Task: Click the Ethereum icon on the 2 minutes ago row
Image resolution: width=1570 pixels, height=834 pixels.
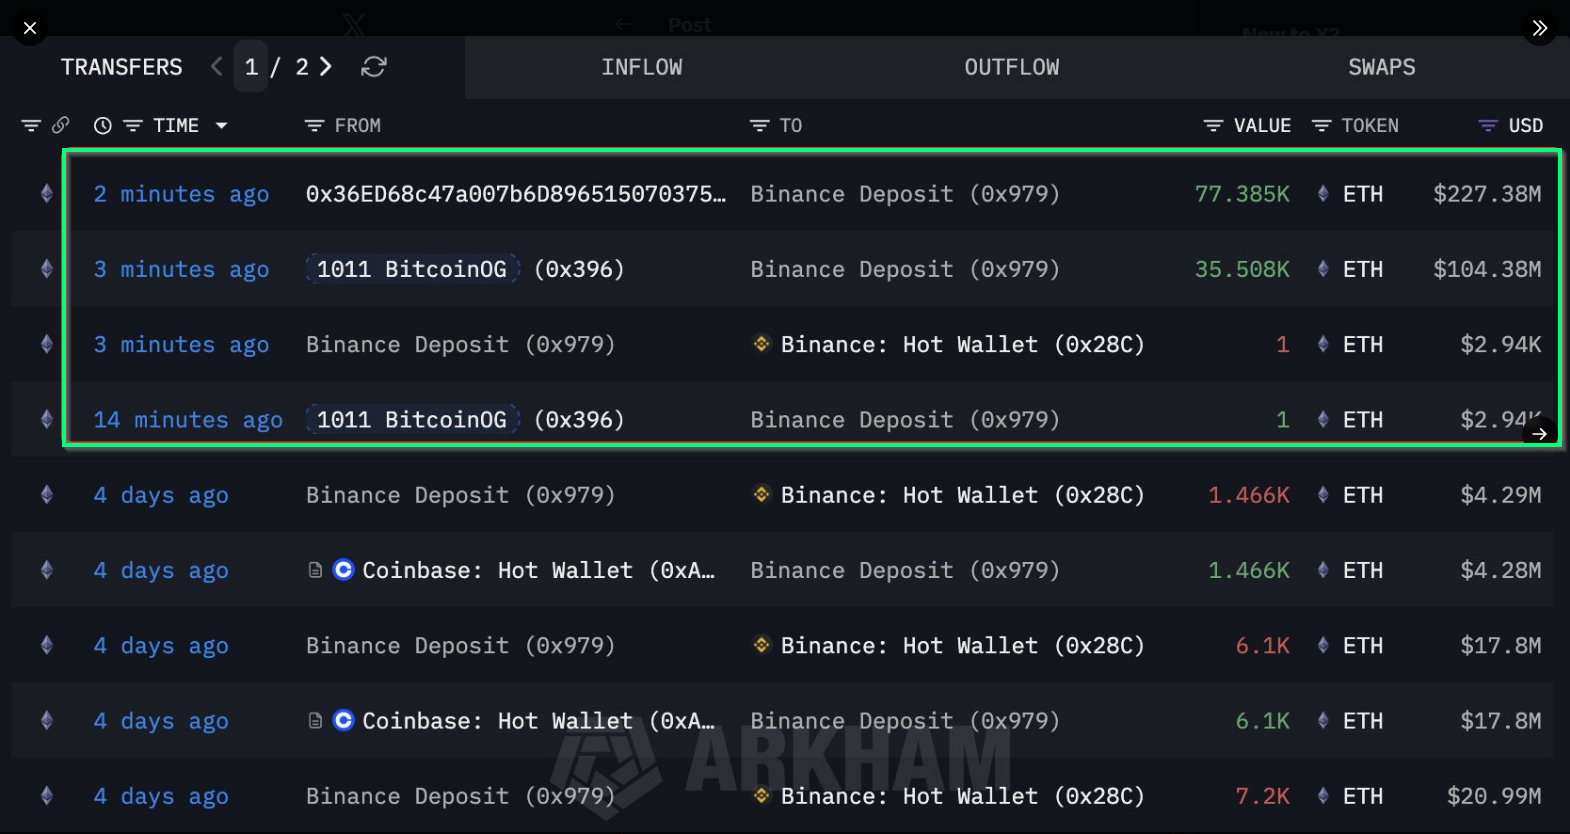Action: [x=46, y=193]
